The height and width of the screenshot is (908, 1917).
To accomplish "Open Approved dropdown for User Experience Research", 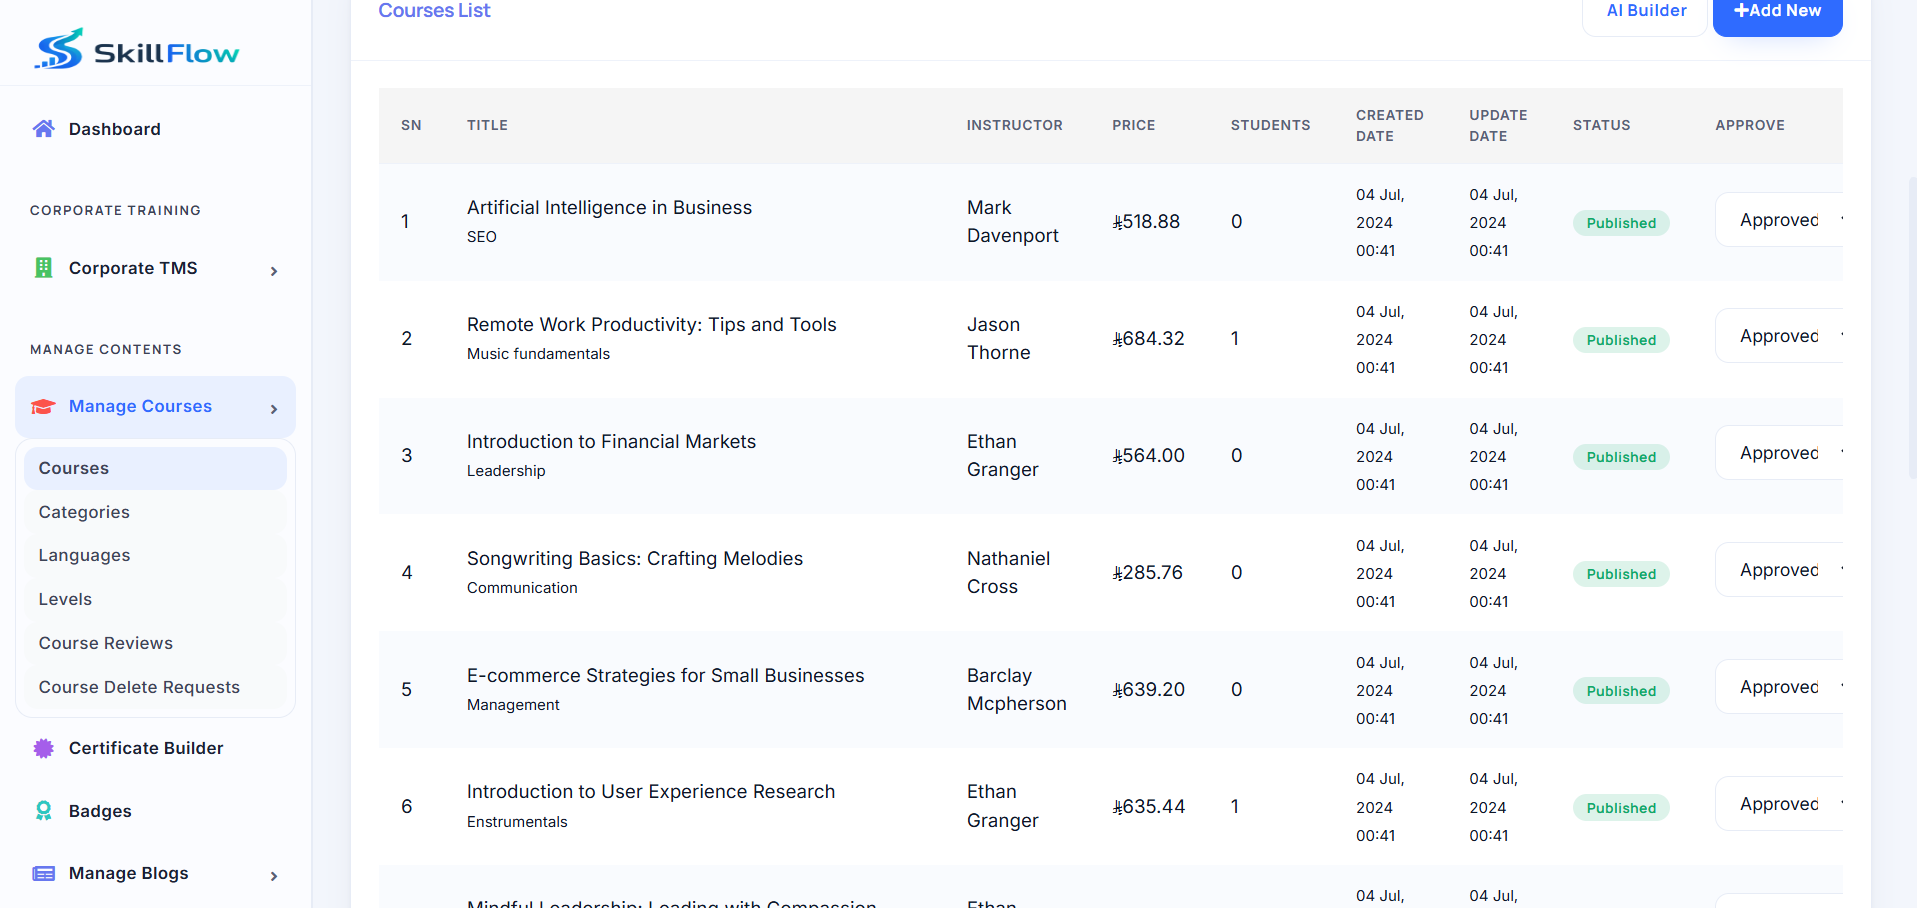I will (x=1779, y=804).
